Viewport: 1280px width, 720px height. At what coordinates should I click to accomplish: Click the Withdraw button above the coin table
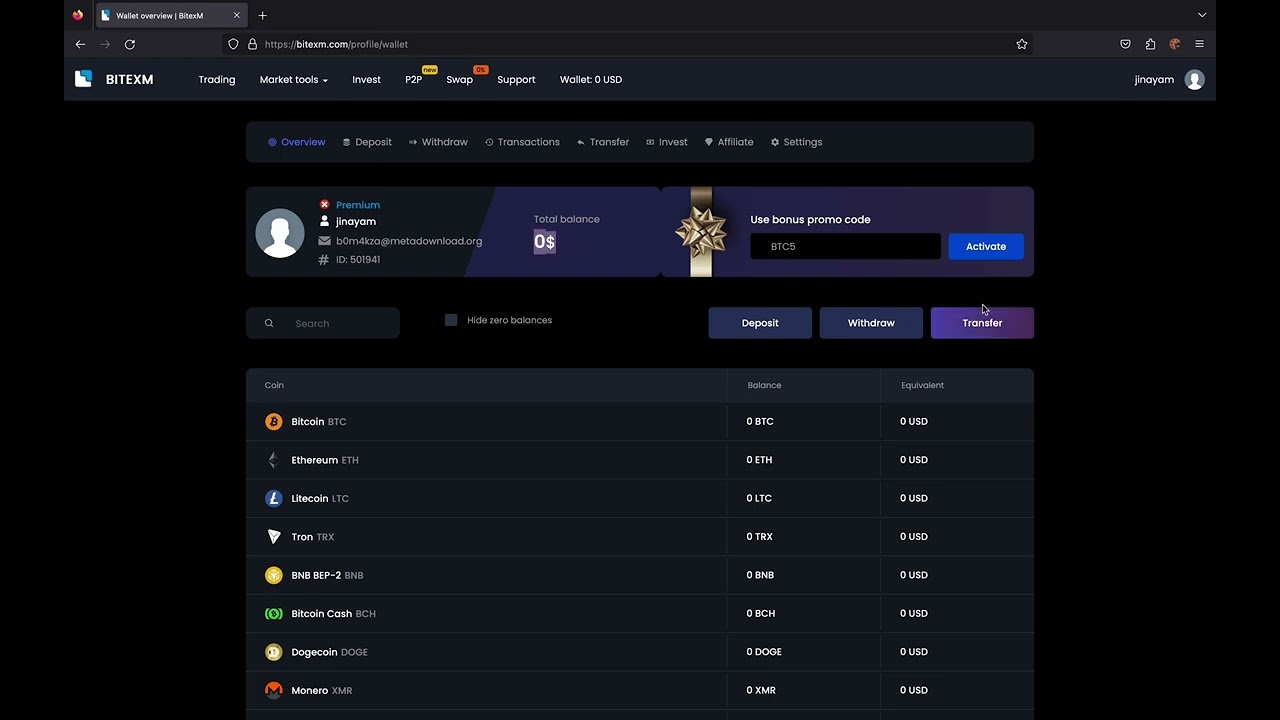871,323
